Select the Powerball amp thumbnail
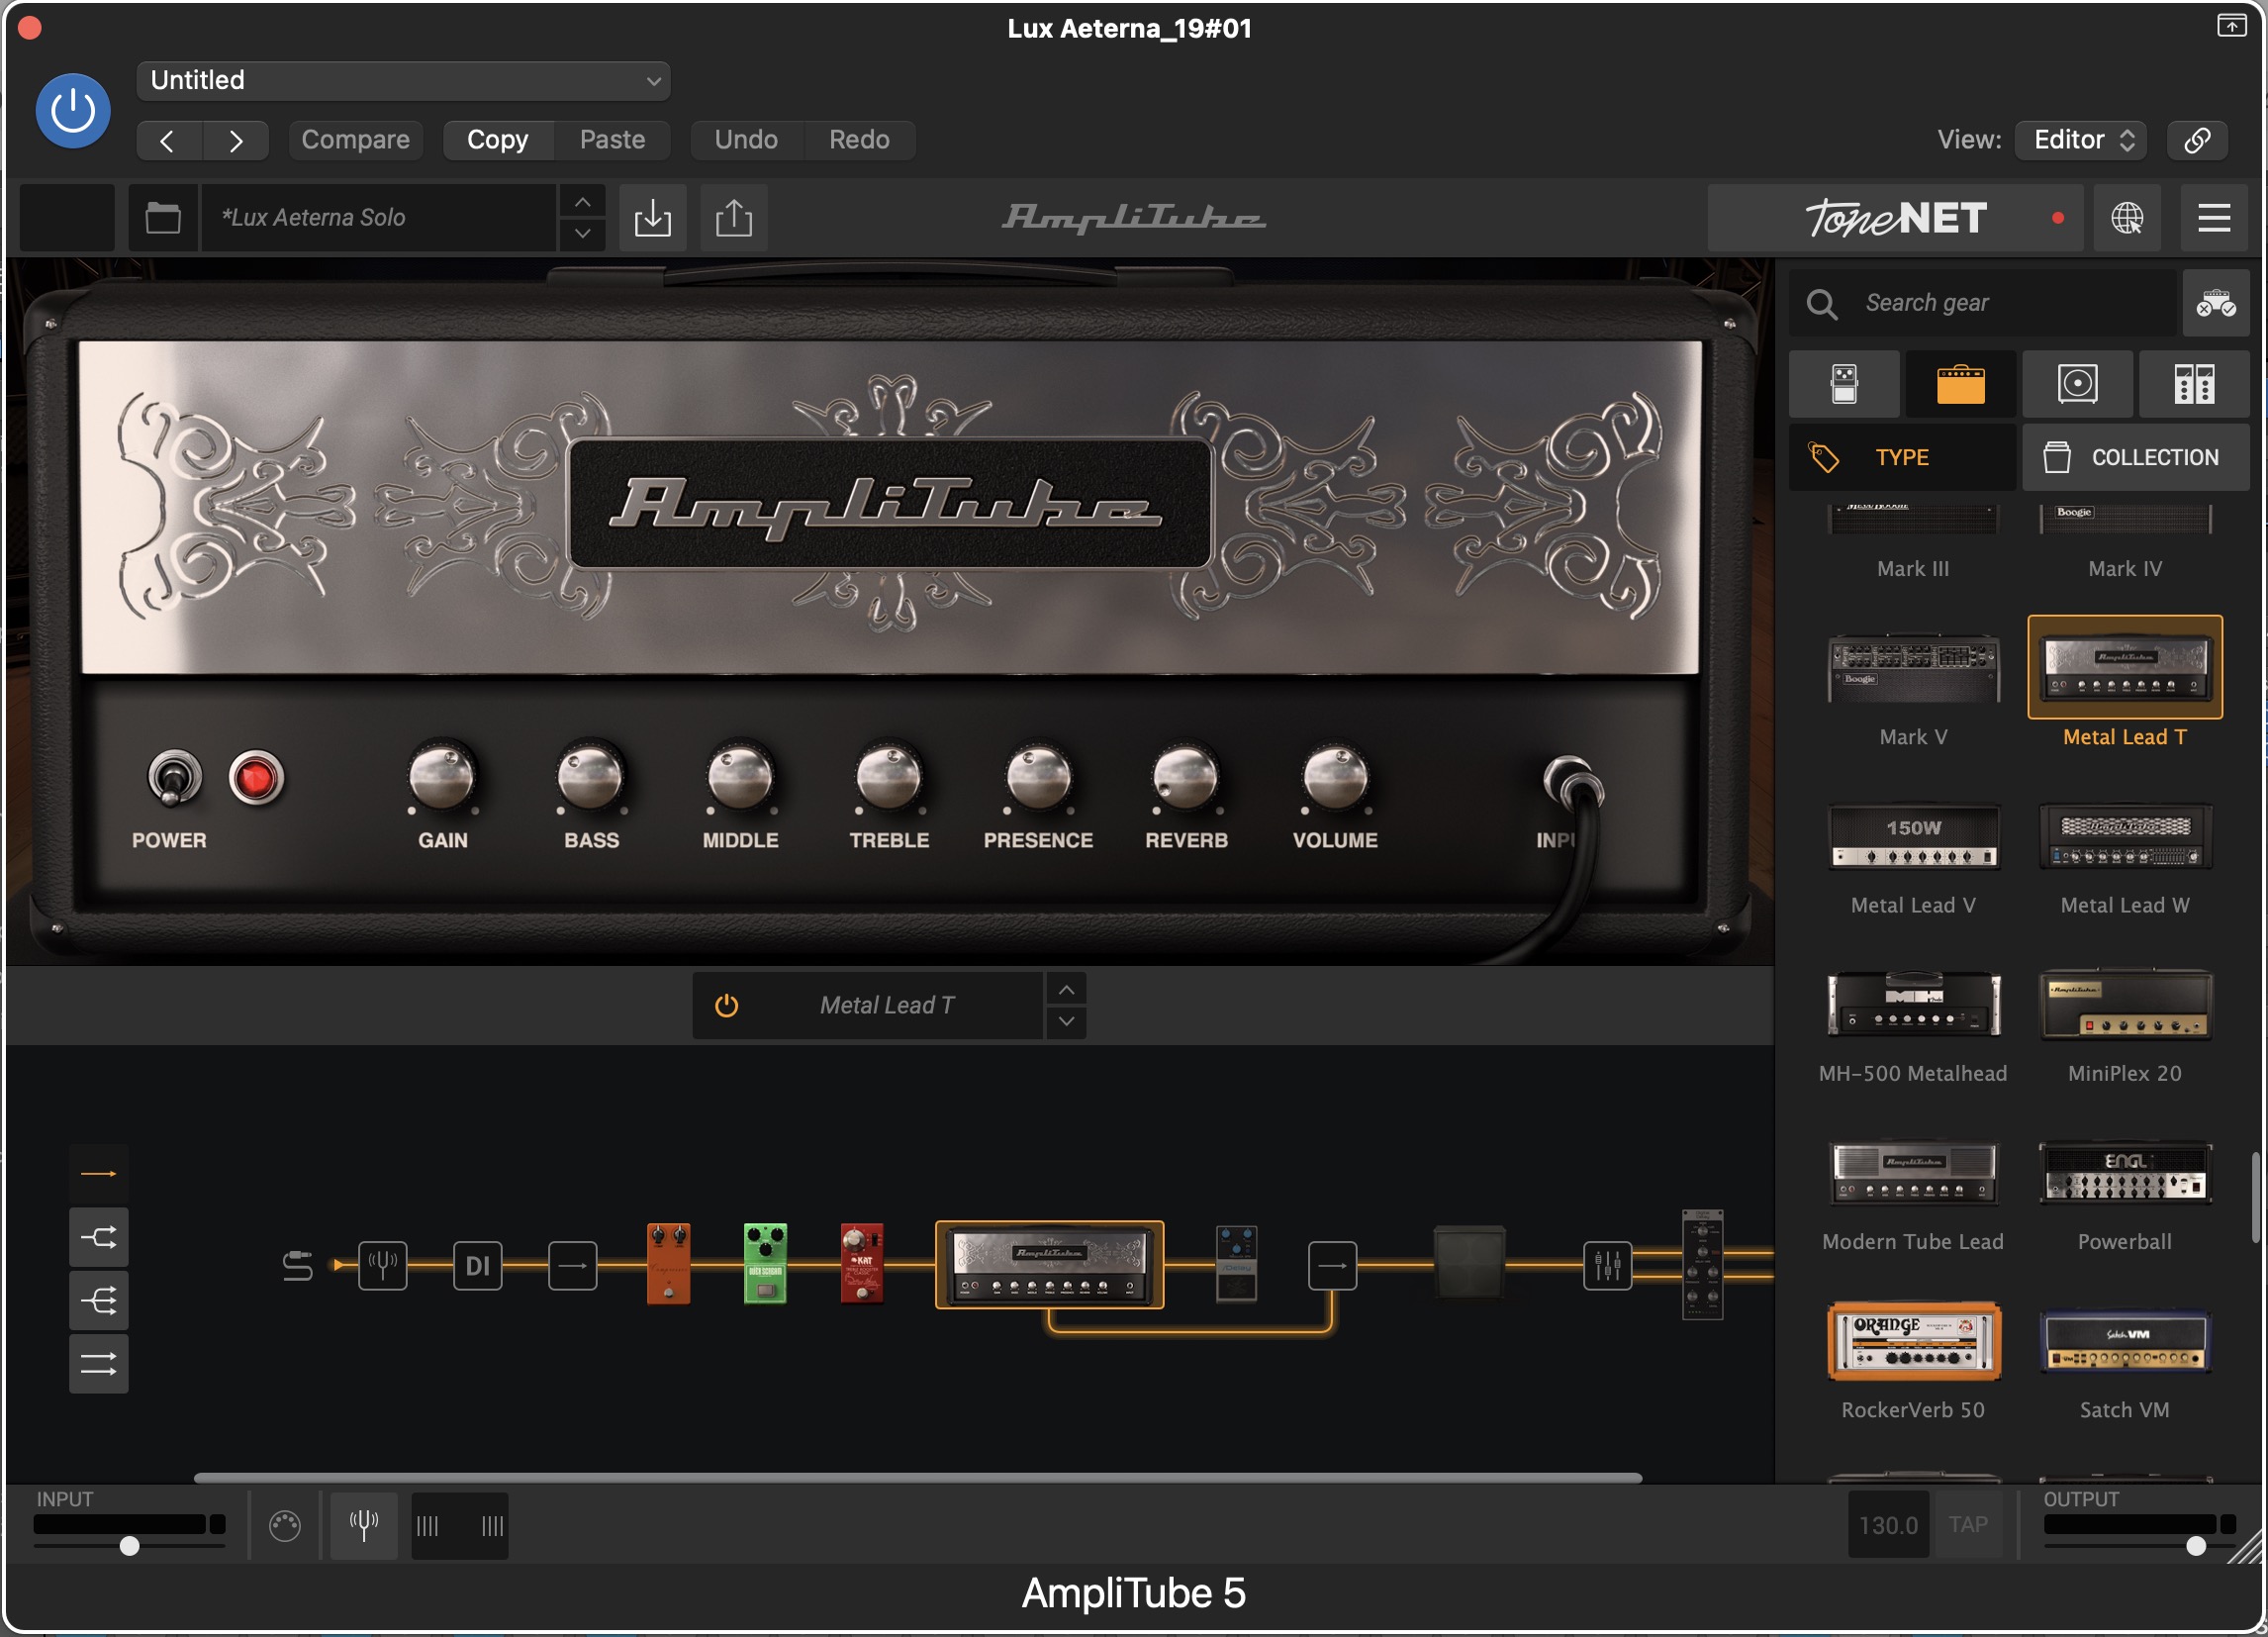The width and height of the screenshot is (2268, 1637). [2125, 1173]
